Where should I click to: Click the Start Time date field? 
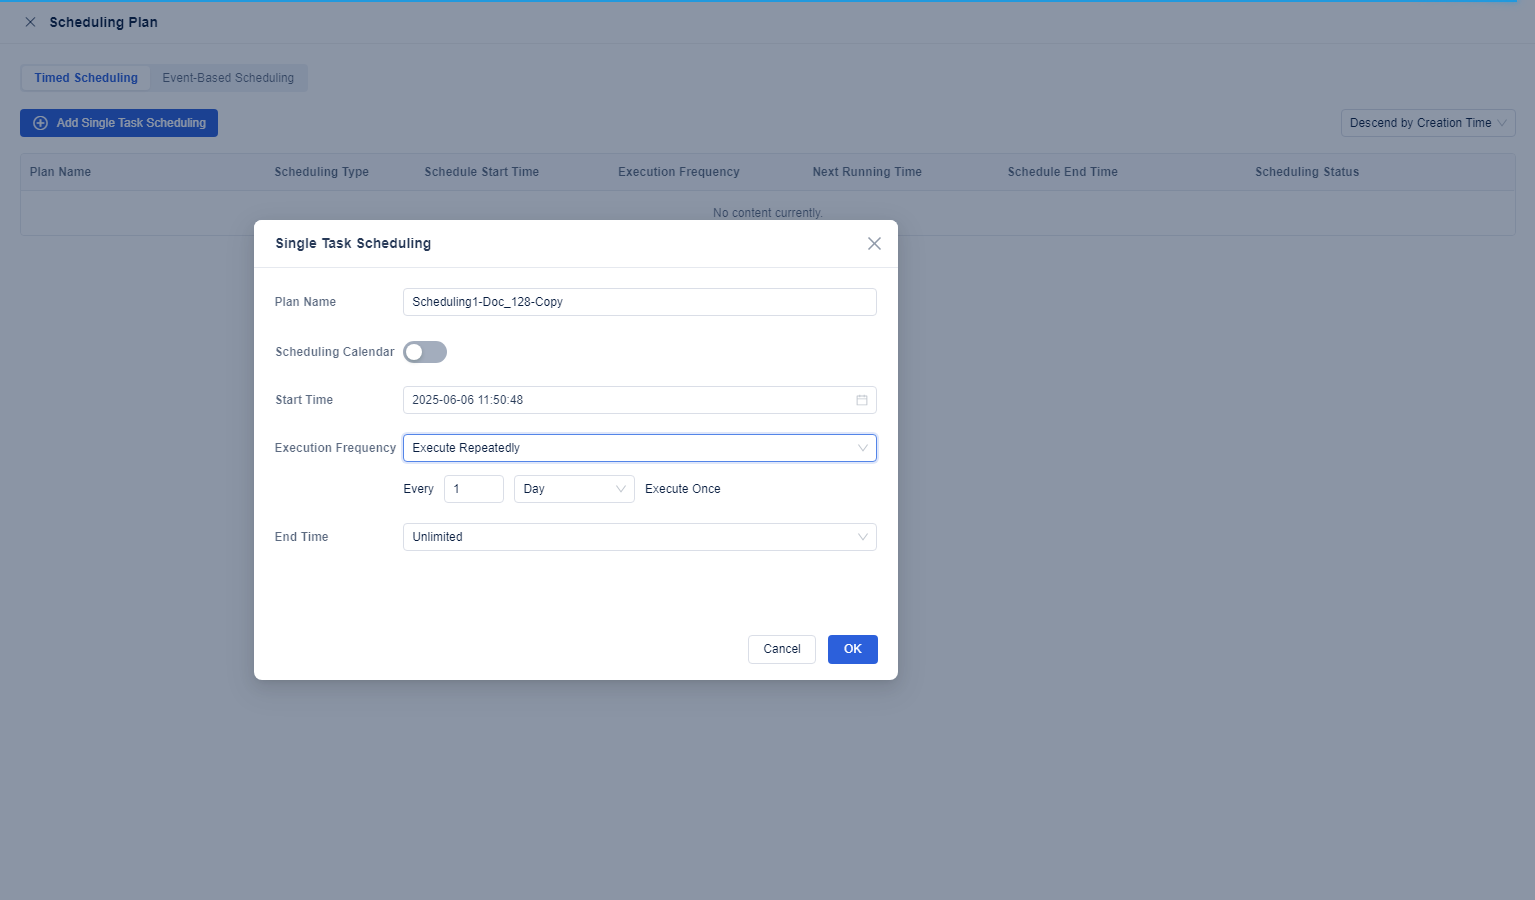[640, 400]
